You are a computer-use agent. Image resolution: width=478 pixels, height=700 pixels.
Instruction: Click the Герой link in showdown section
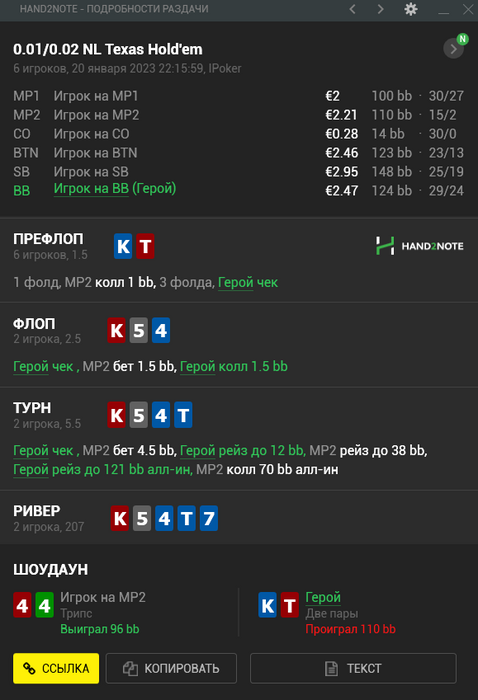pos(323,597)
